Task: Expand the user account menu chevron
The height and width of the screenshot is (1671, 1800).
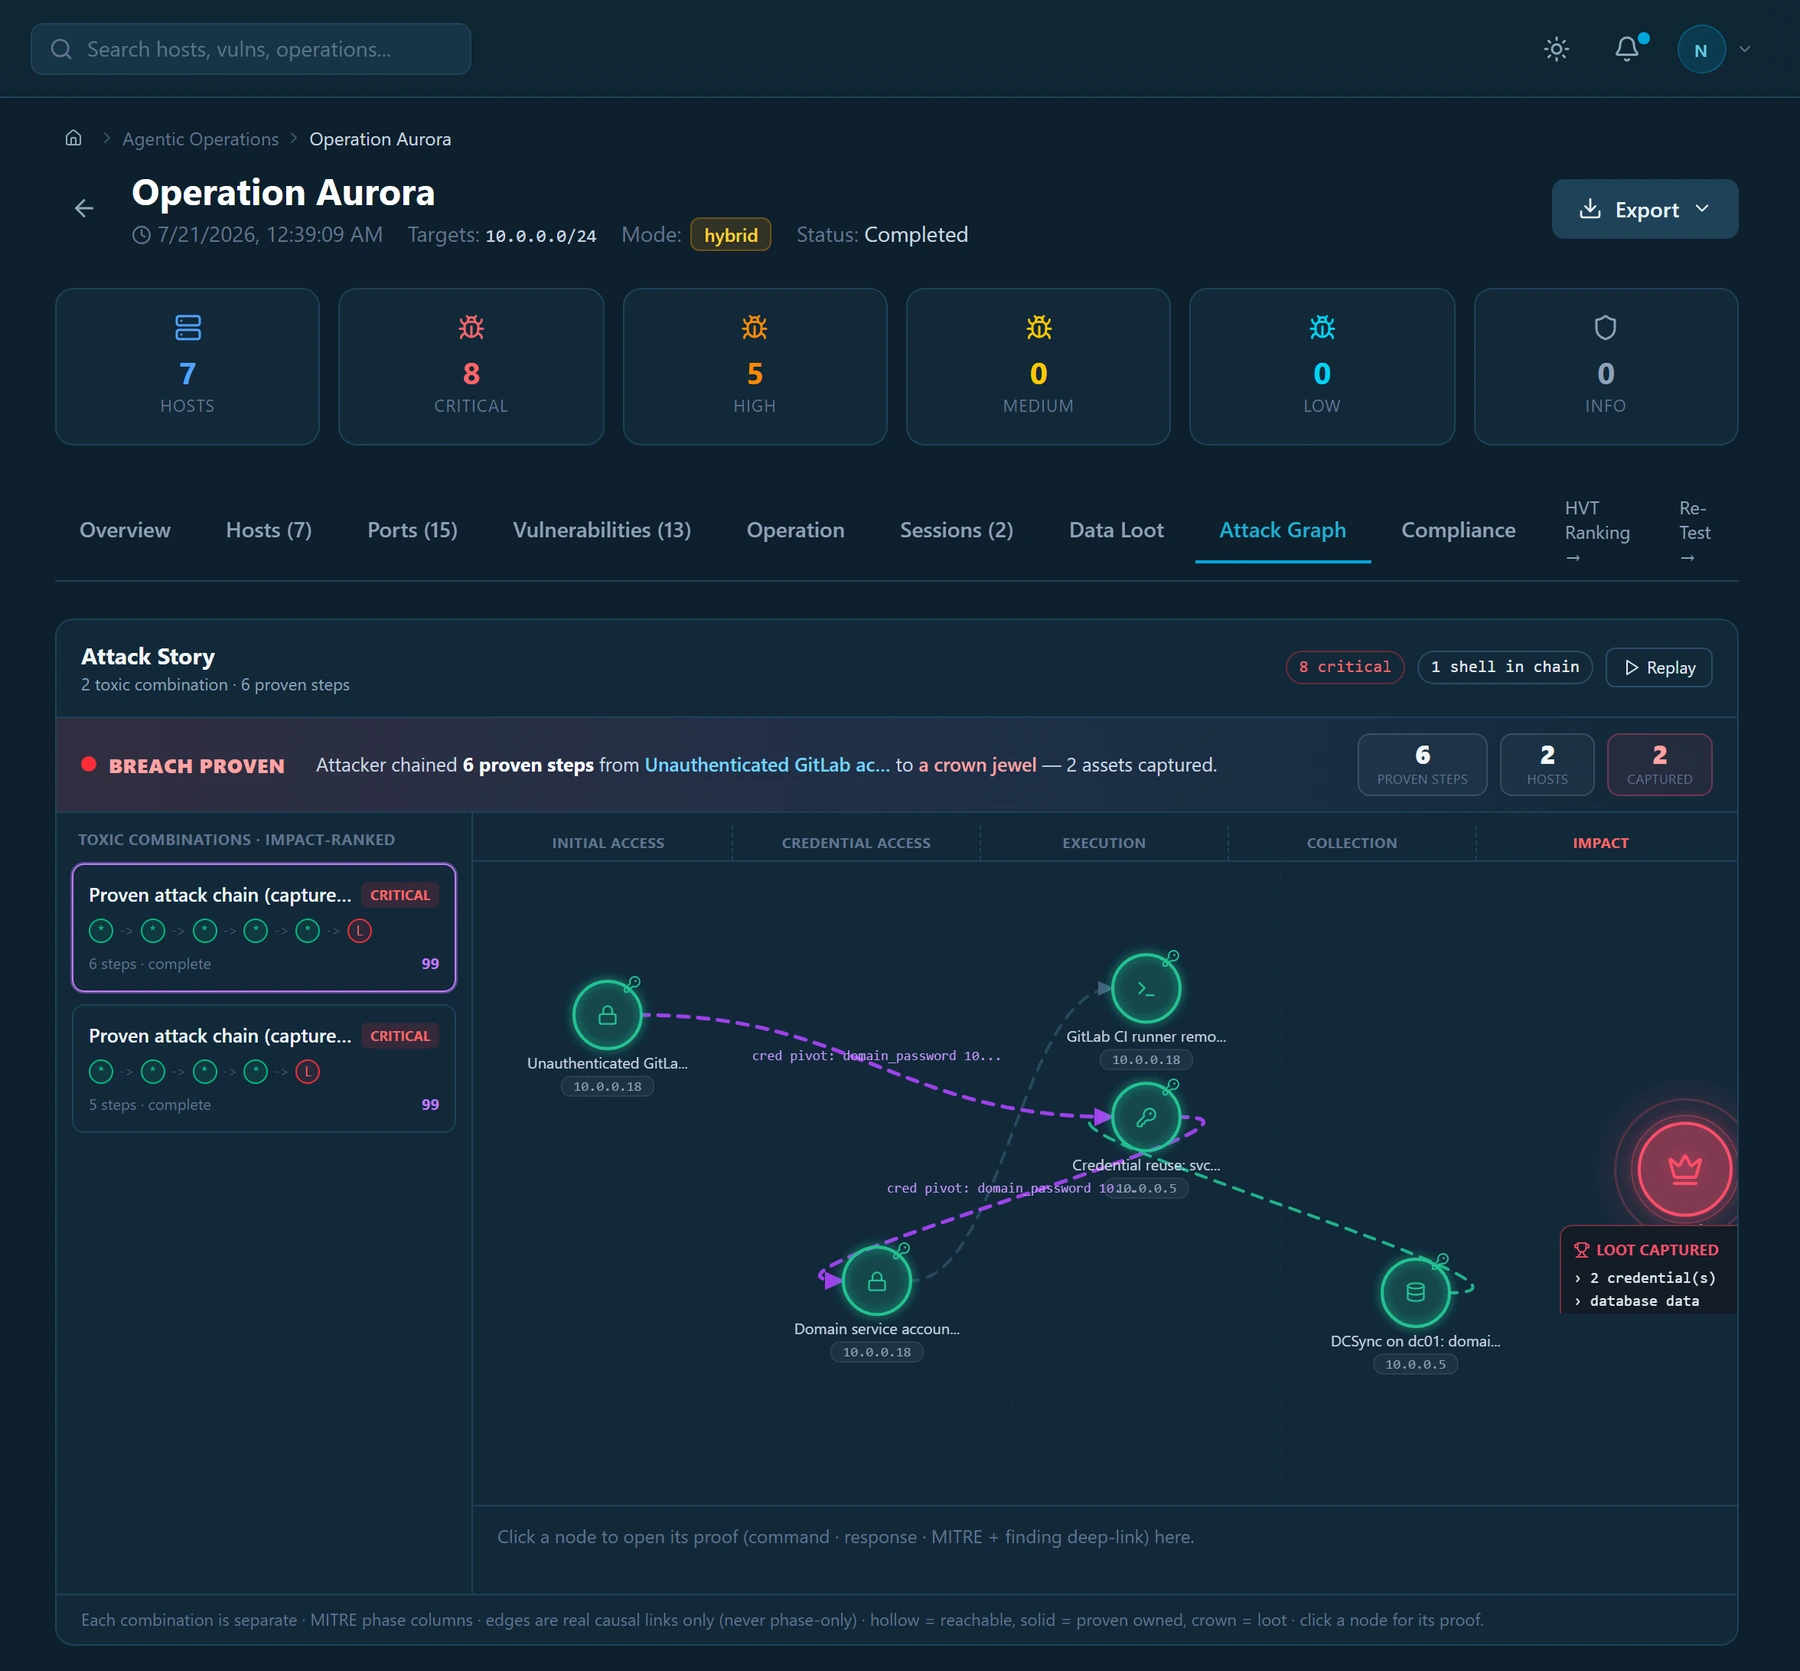Action: (1745, 49)
